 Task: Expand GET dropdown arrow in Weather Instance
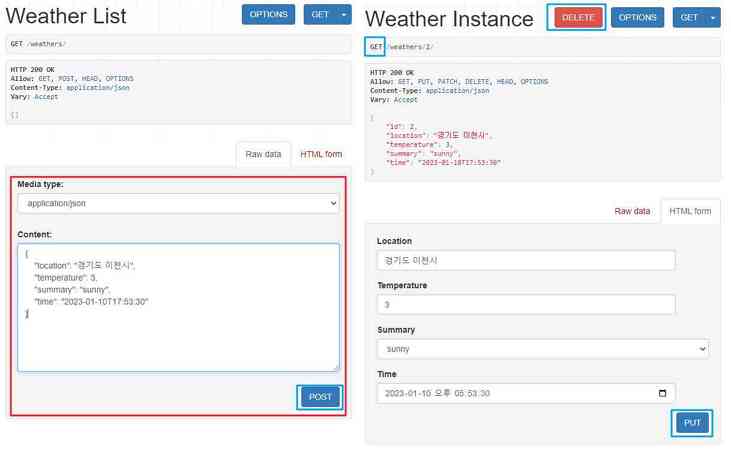(713, 18)
